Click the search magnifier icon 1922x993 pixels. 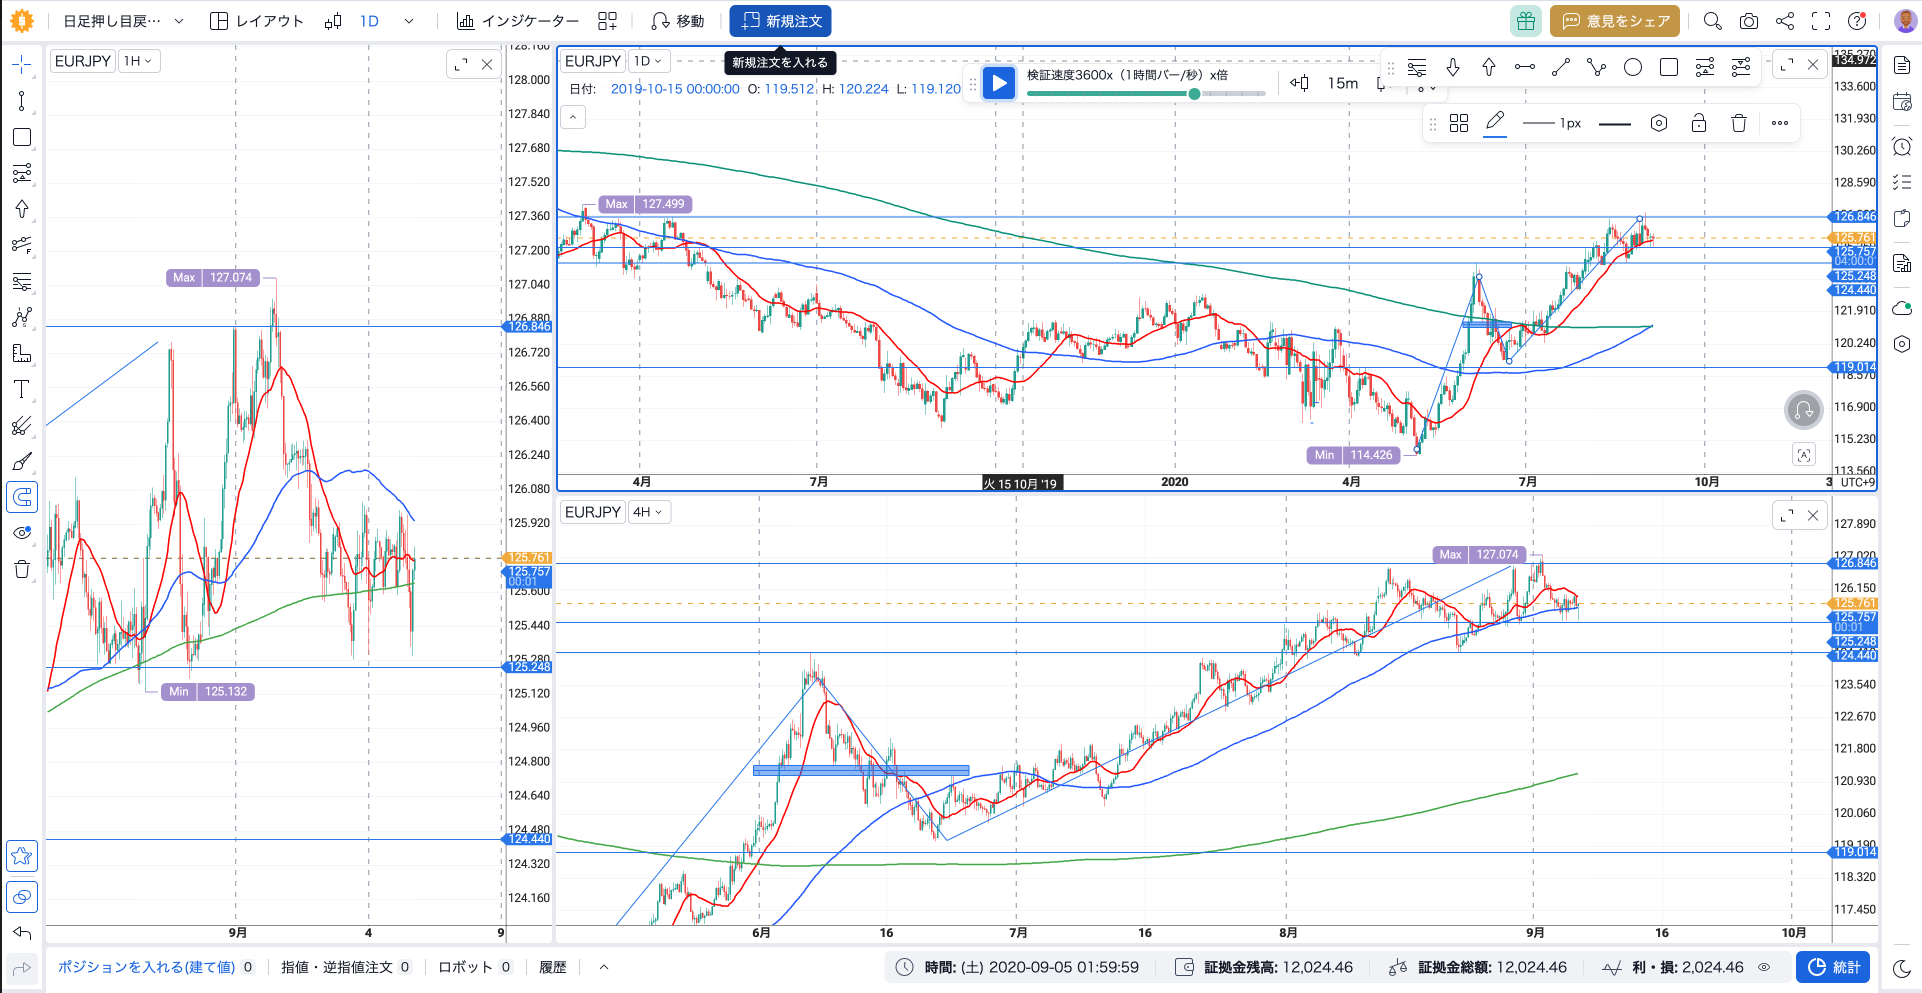click(1712, 21)
